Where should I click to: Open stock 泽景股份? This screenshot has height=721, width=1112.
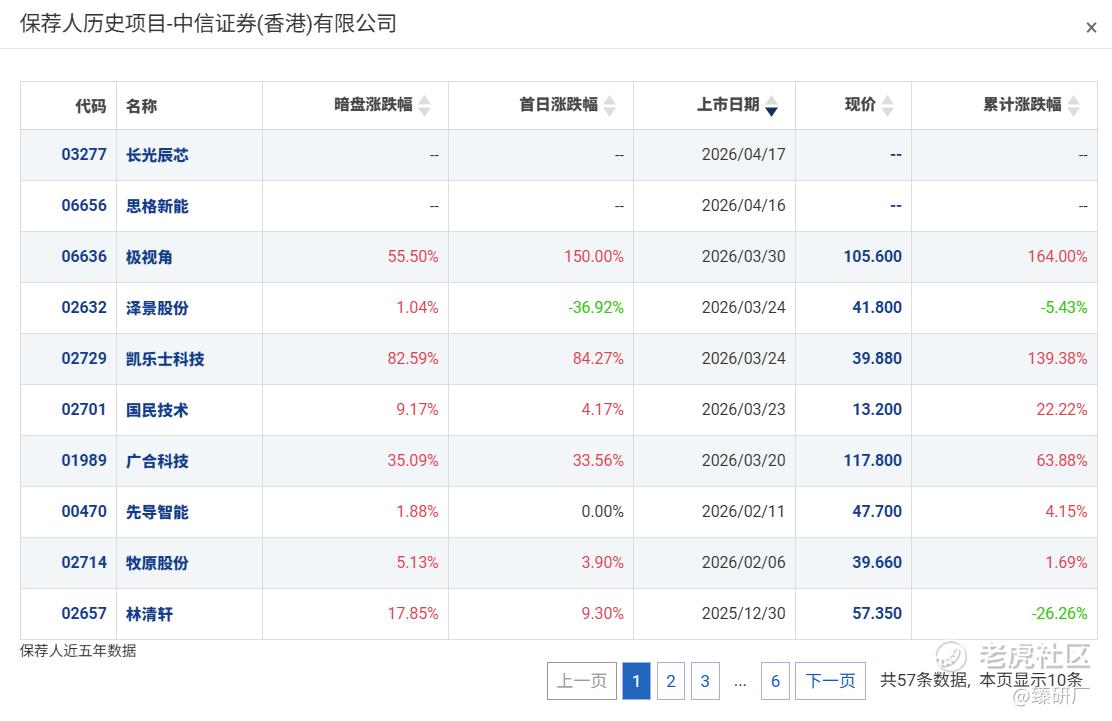pyautogui.click(x=157, y=308)
